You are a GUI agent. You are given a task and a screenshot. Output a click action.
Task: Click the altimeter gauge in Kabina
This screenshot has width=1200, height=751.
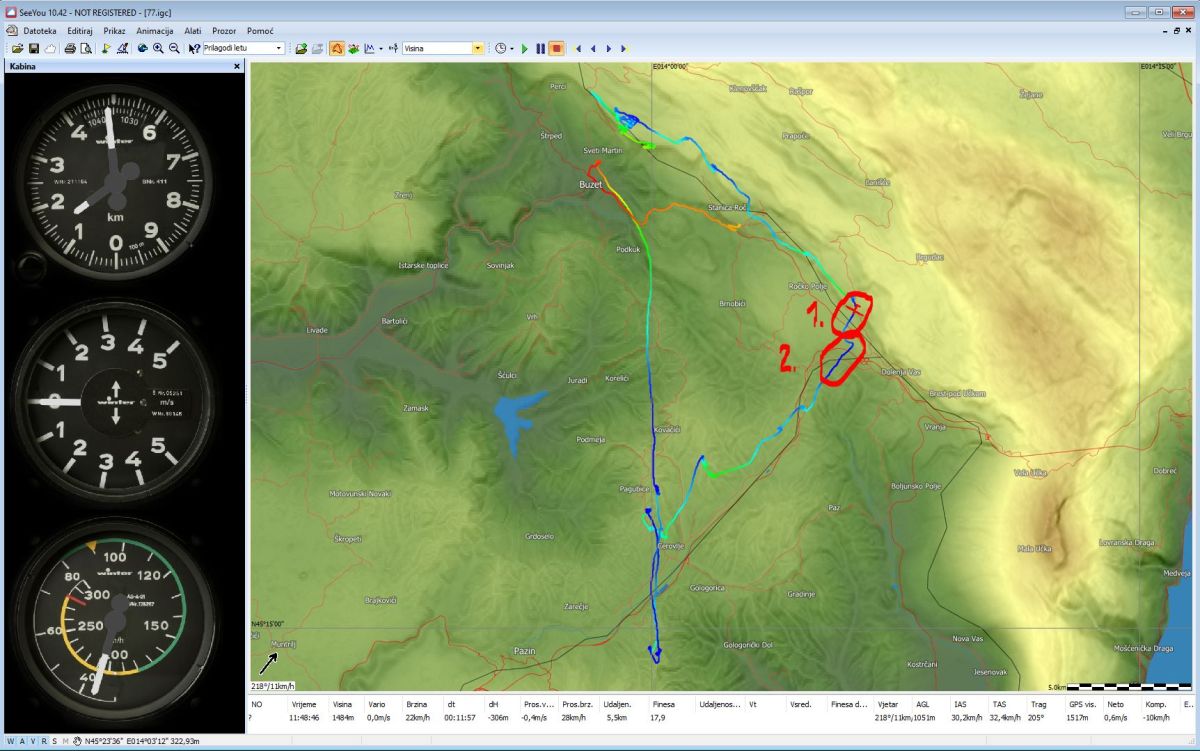coord(115,180)
